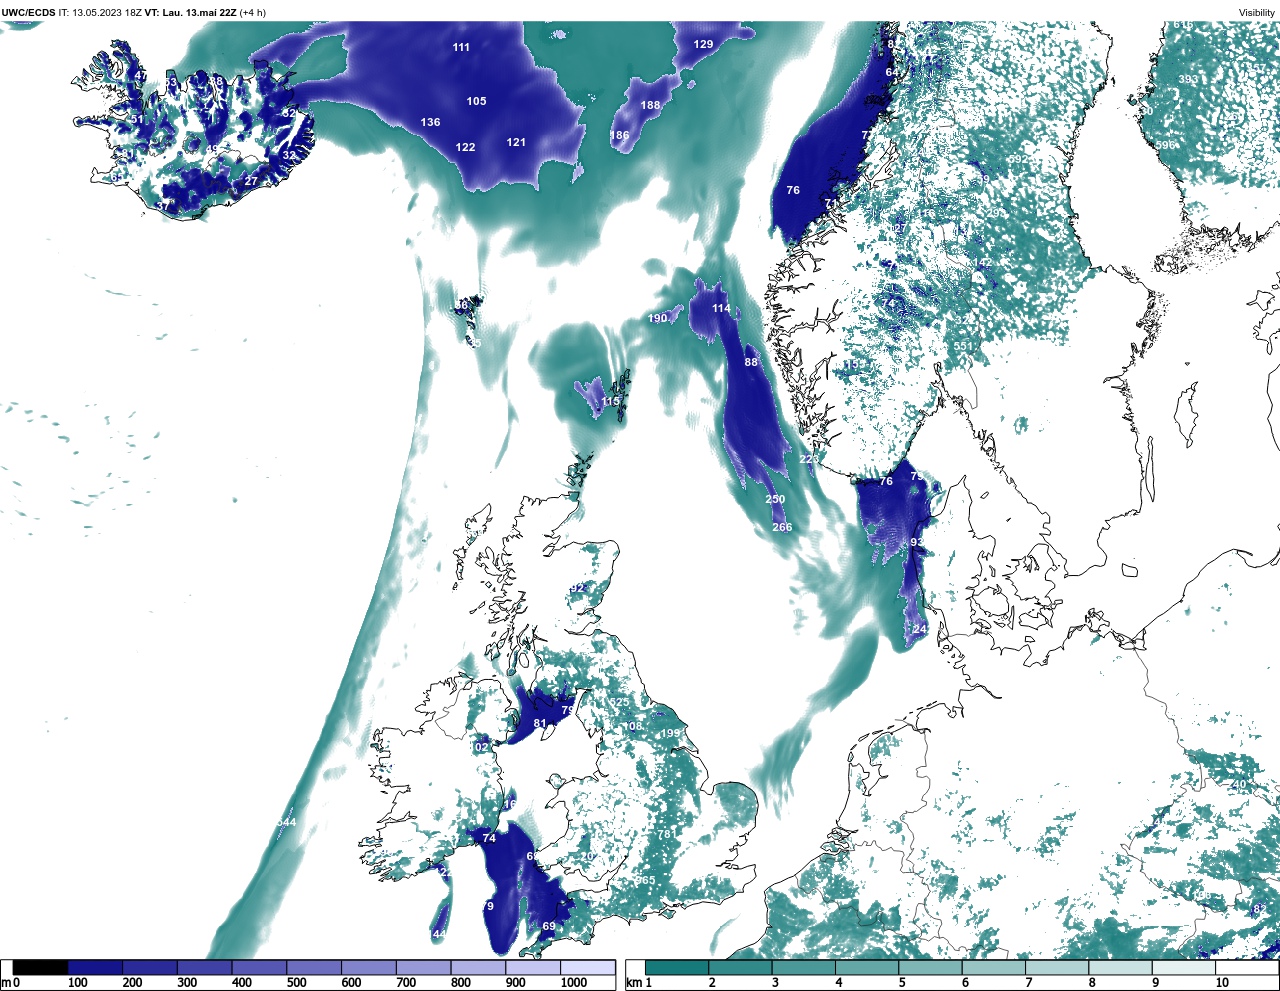Click the visibility value '190' in the North Sea

coord(657,319)
